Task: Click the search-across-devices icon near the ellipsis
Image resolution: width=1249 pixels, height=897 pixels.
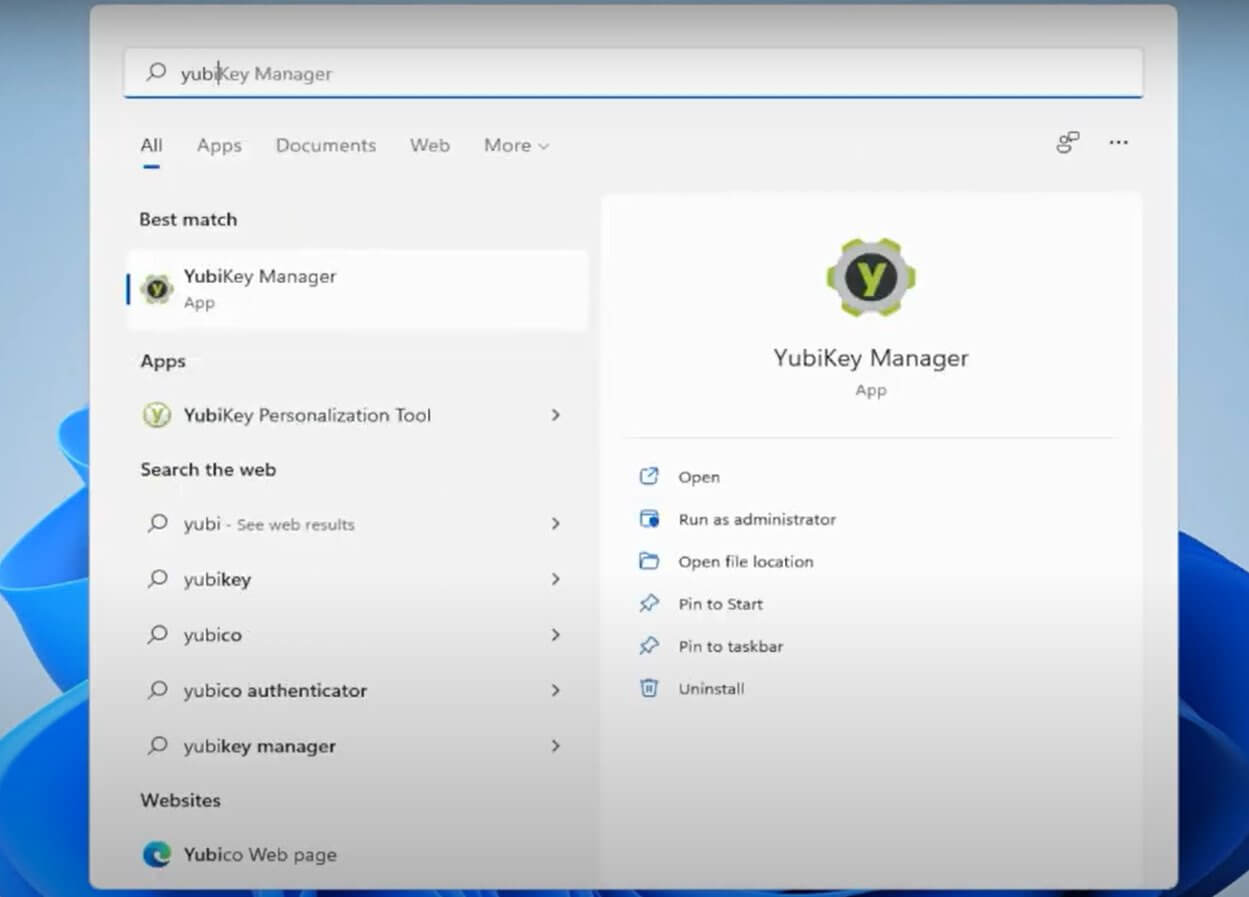Action: (x=1067, y=143)
